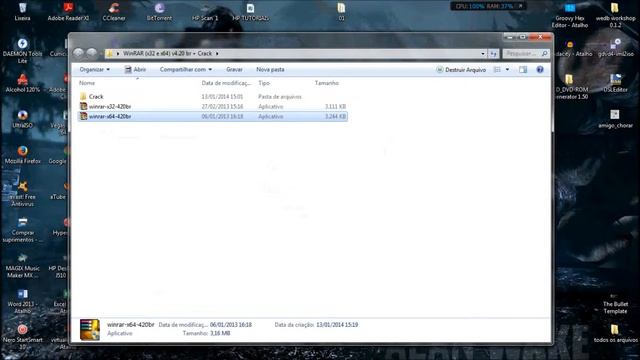Launch DAEMON Tools Lite from desktop

click(x=22, y=51)
